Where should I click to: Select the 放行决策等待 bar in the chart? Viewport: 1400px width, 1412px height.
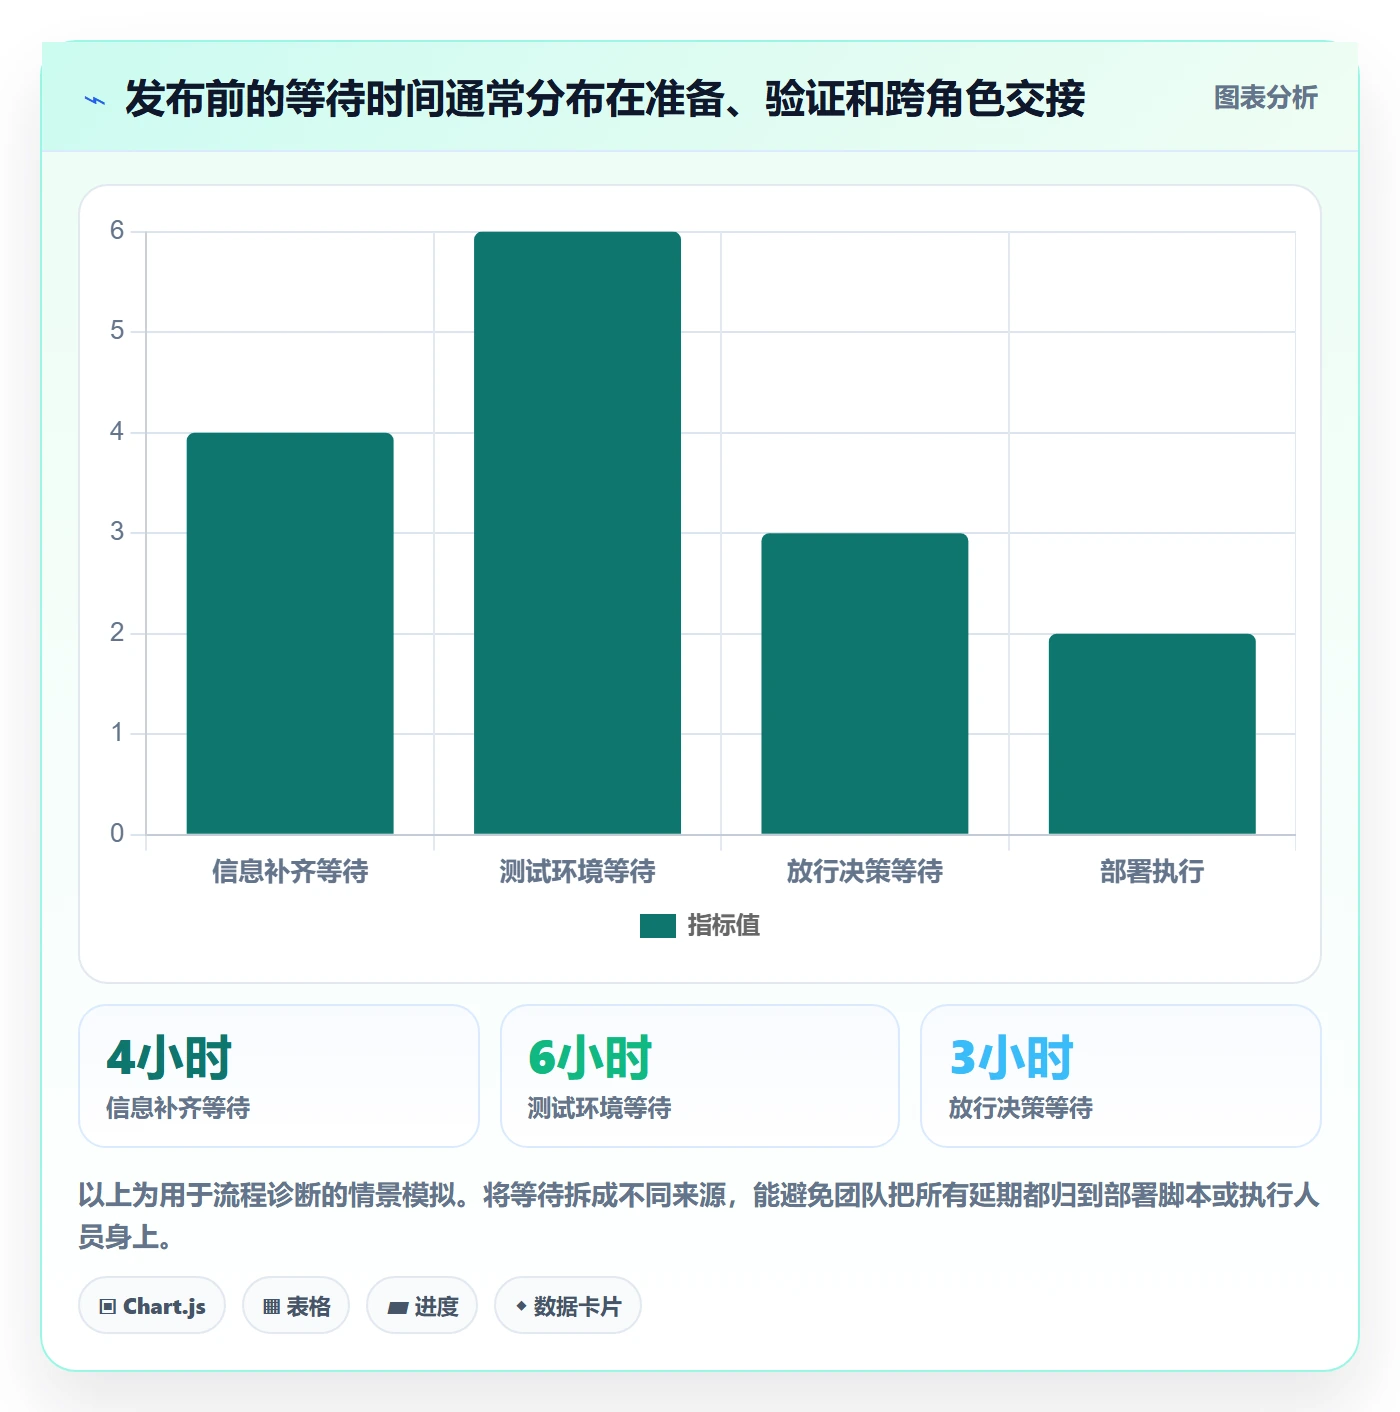click(x=865, y=684)
